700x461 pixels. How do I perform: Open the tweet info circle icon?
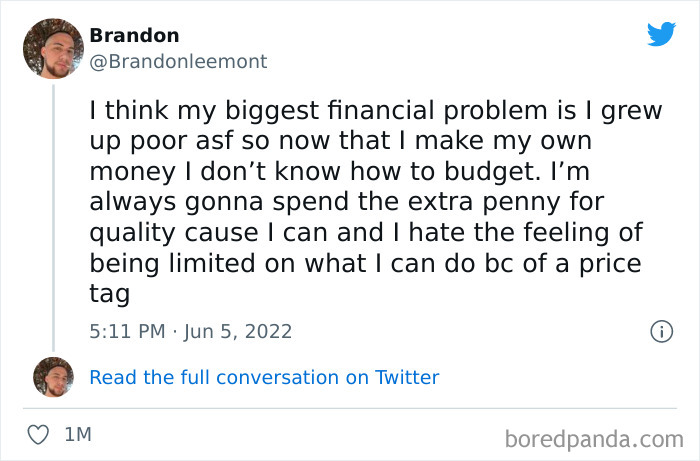(661, 331)
